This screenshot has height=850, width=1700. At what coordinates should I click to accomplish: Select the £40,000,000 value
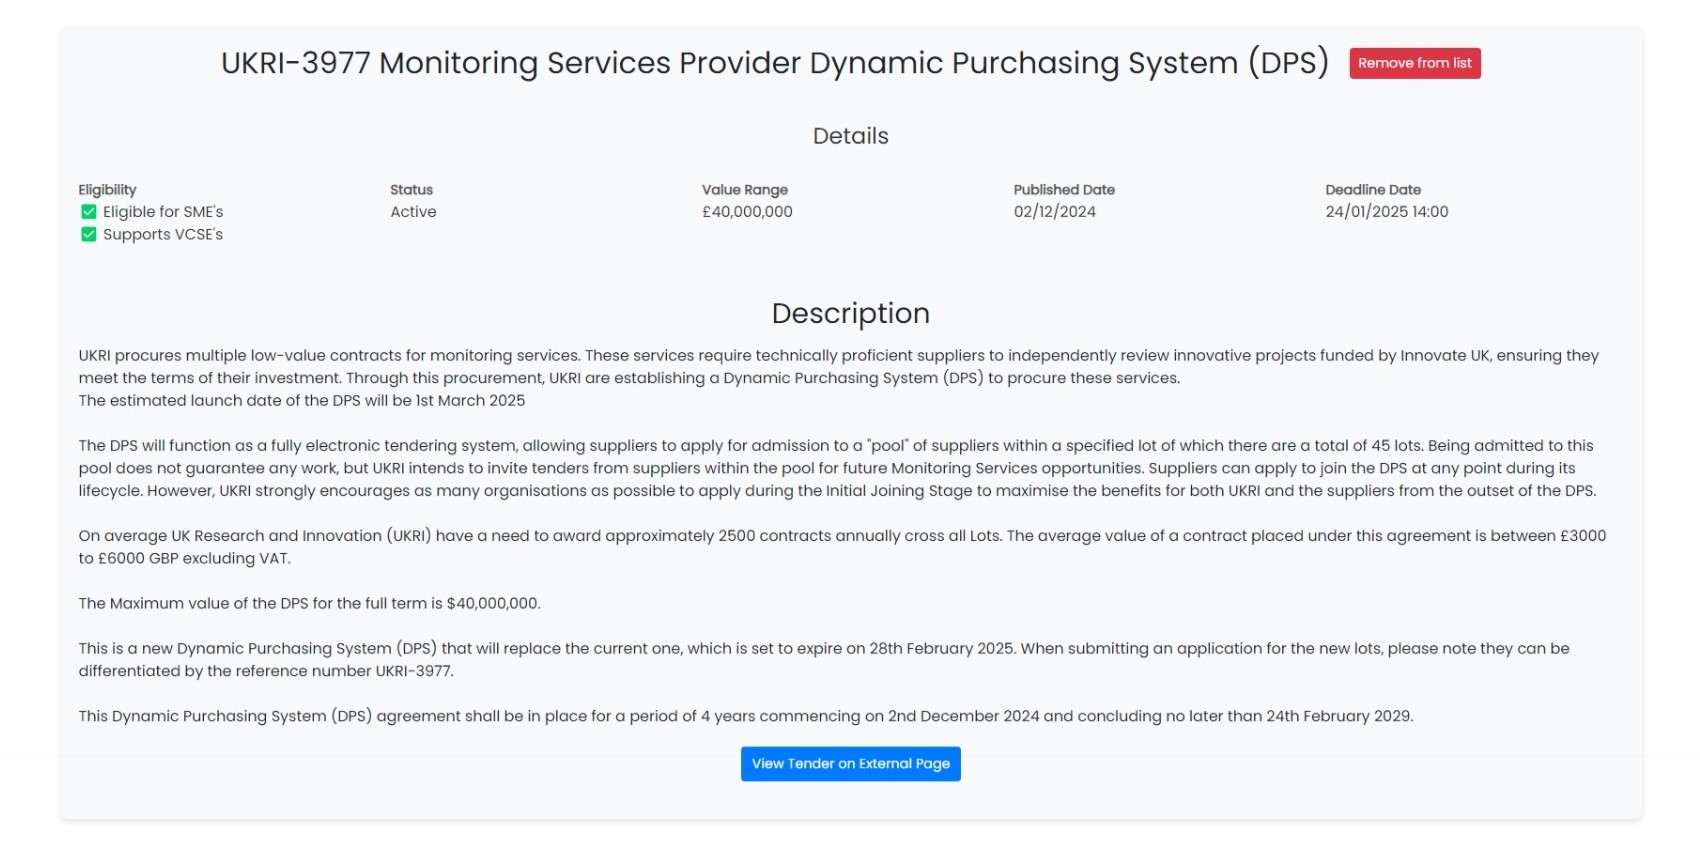(x=747, y=212)
